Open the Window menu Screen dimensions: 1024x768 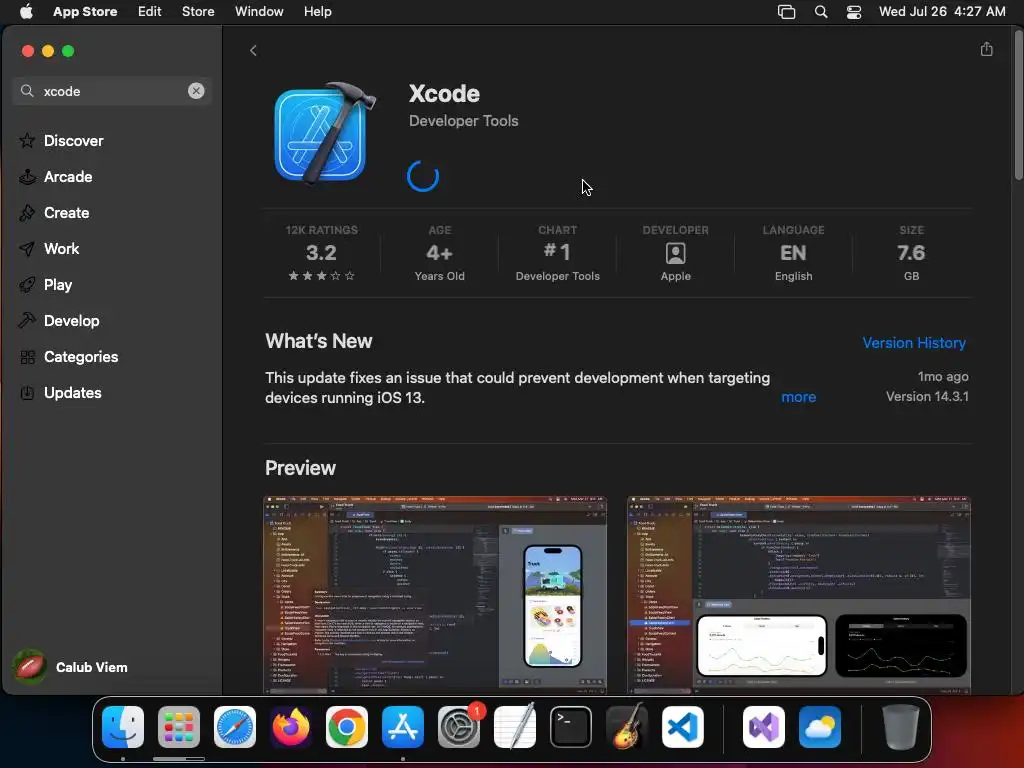click(259, 11)
